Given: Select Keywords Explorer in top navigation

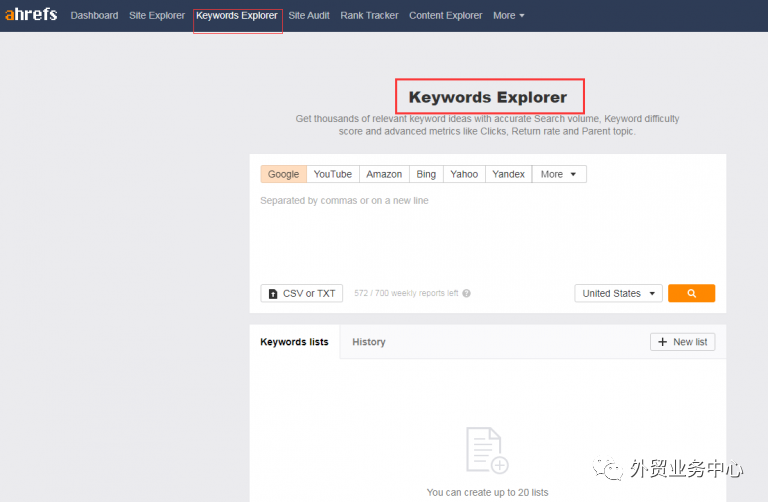Looking at the screenshot, I should click(237, 16).
